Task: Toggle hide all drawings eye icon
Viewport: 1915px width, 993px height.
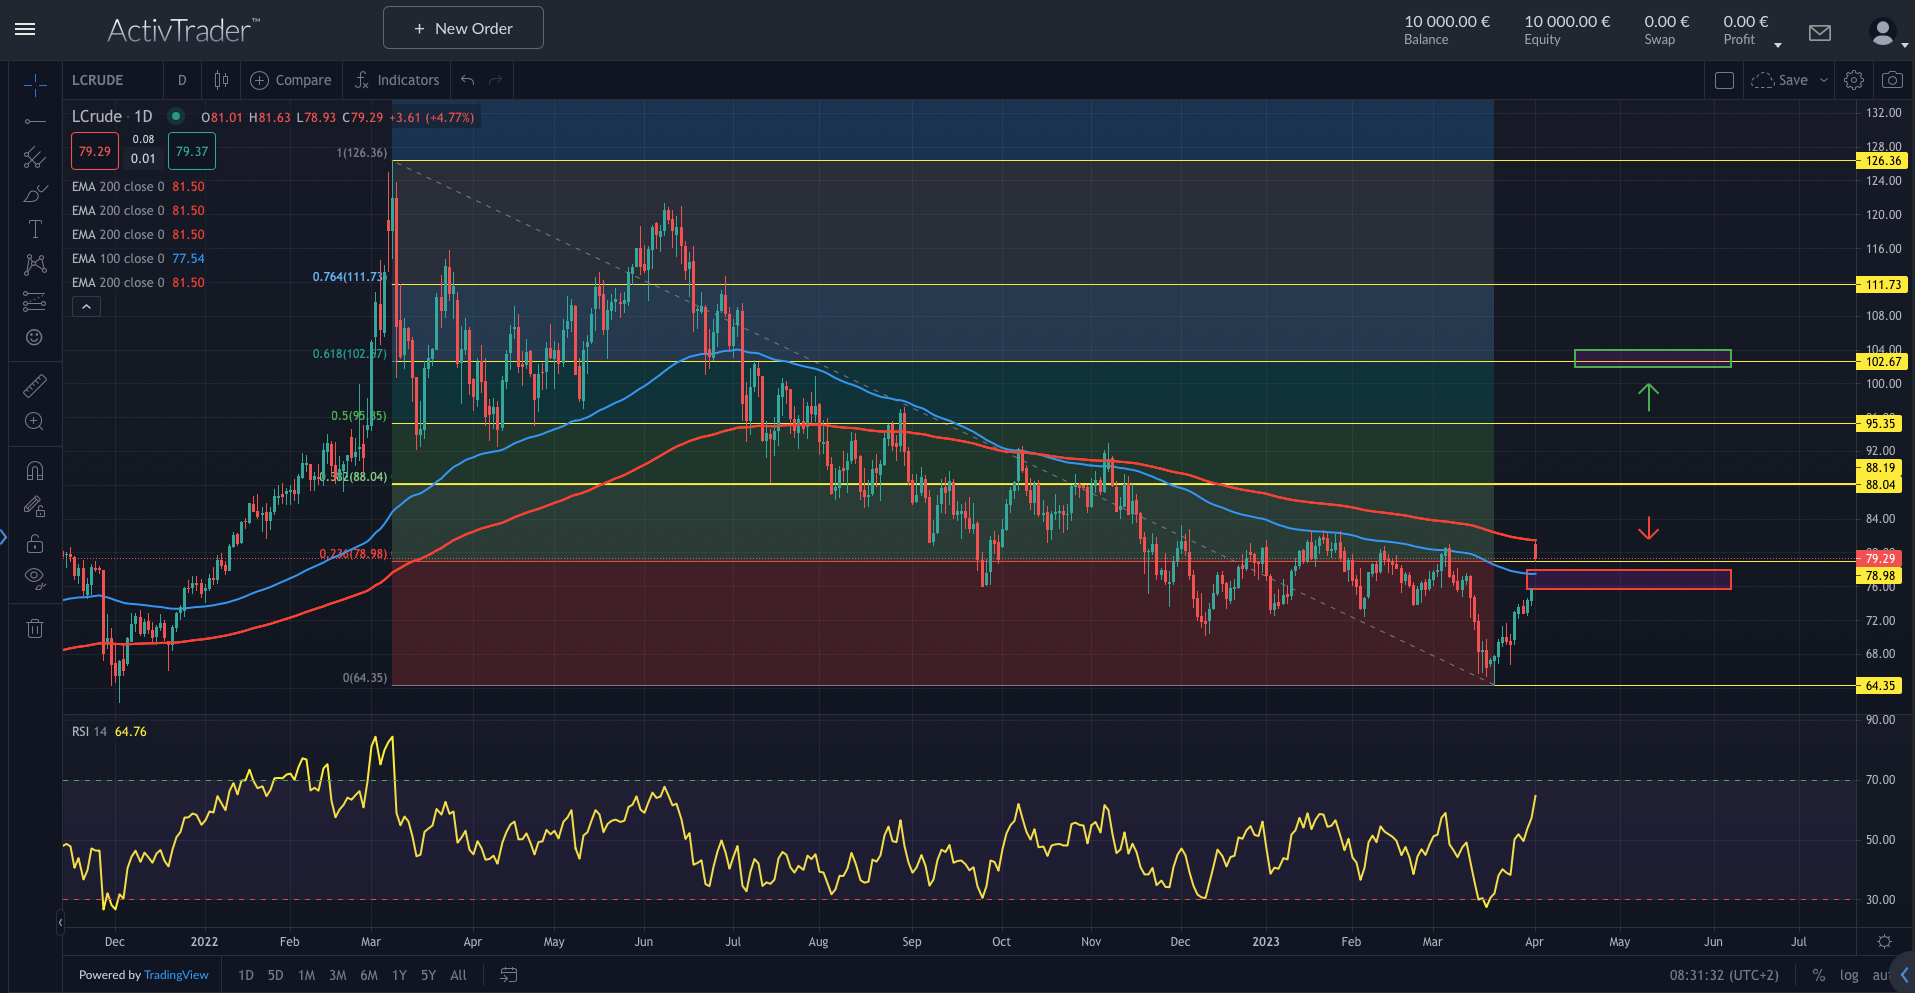Action: [35, 577]
